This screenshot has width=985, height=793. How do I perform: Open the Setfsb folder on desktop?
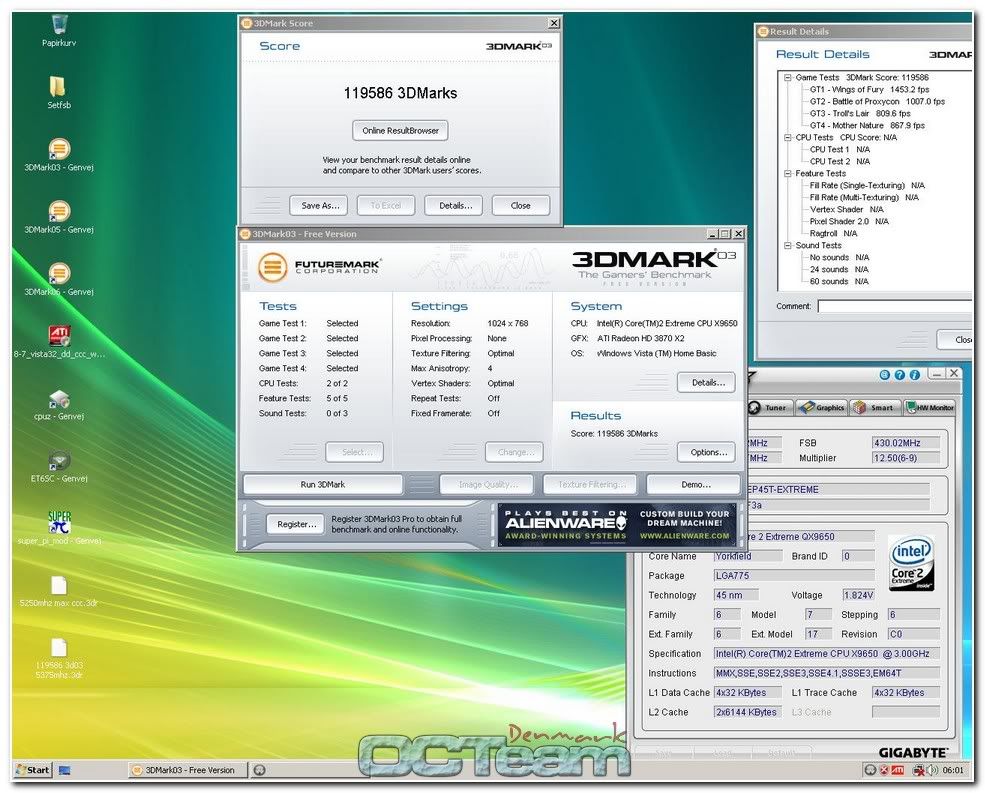click(57, 86)
